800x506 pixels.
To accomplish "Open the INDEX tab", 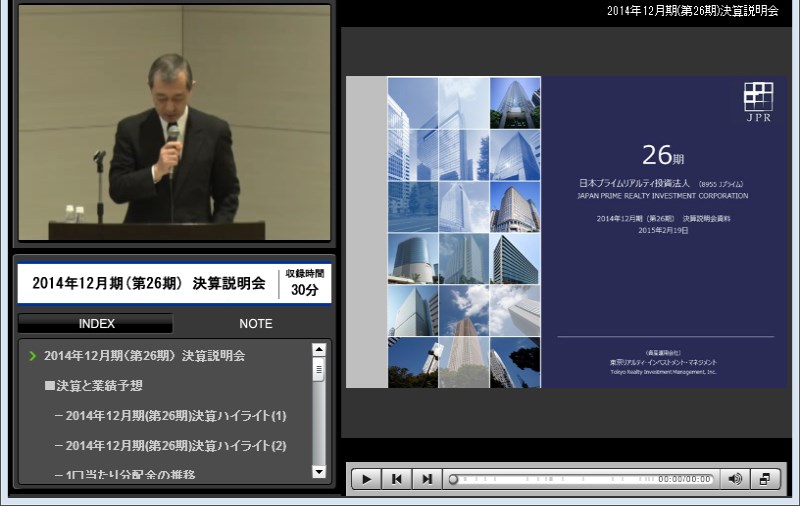I will [x=96, y=324].
